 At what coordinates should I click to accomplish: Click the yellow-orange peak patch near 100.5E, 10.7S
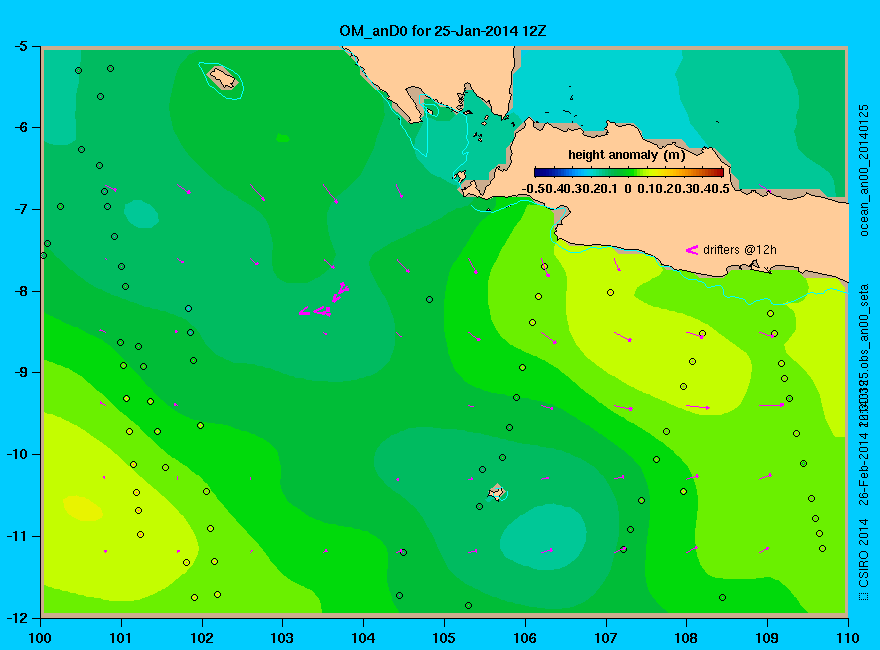click(82, 508)
